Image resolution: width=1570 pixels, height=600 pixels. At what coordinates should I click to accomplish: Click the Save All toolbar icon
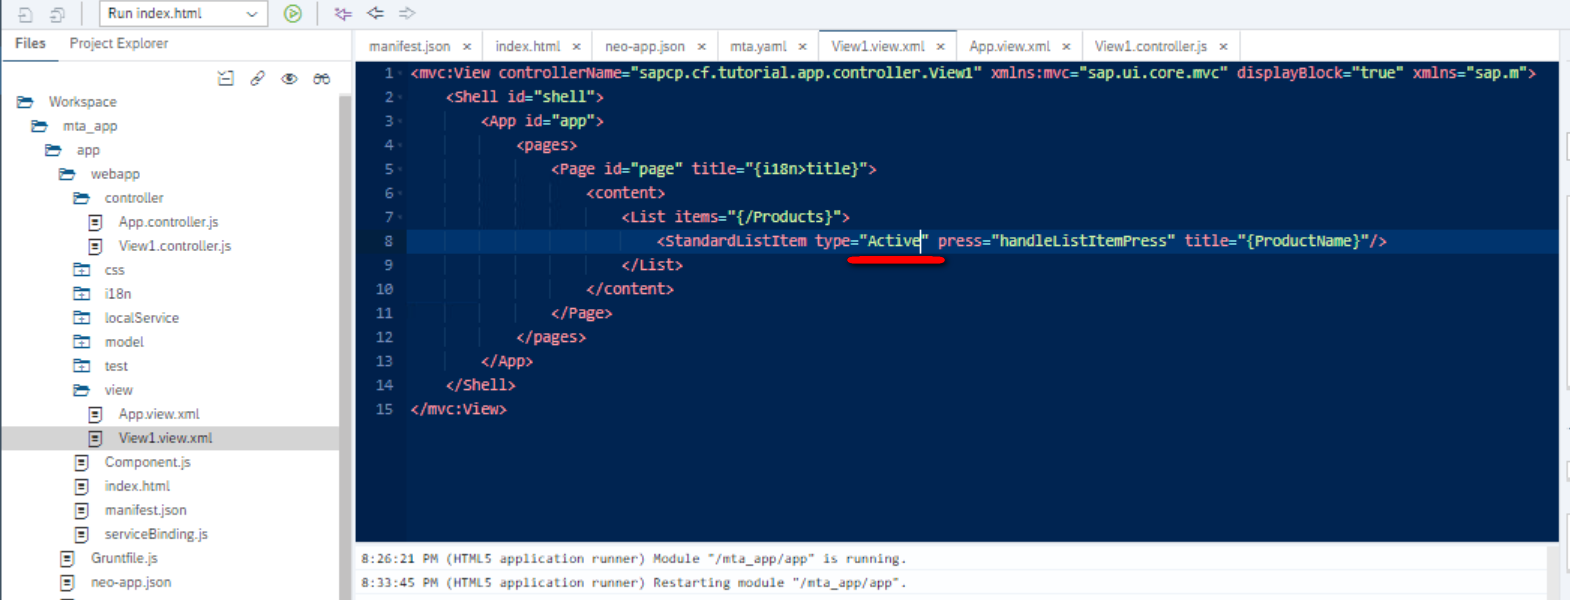pos(58,14)
